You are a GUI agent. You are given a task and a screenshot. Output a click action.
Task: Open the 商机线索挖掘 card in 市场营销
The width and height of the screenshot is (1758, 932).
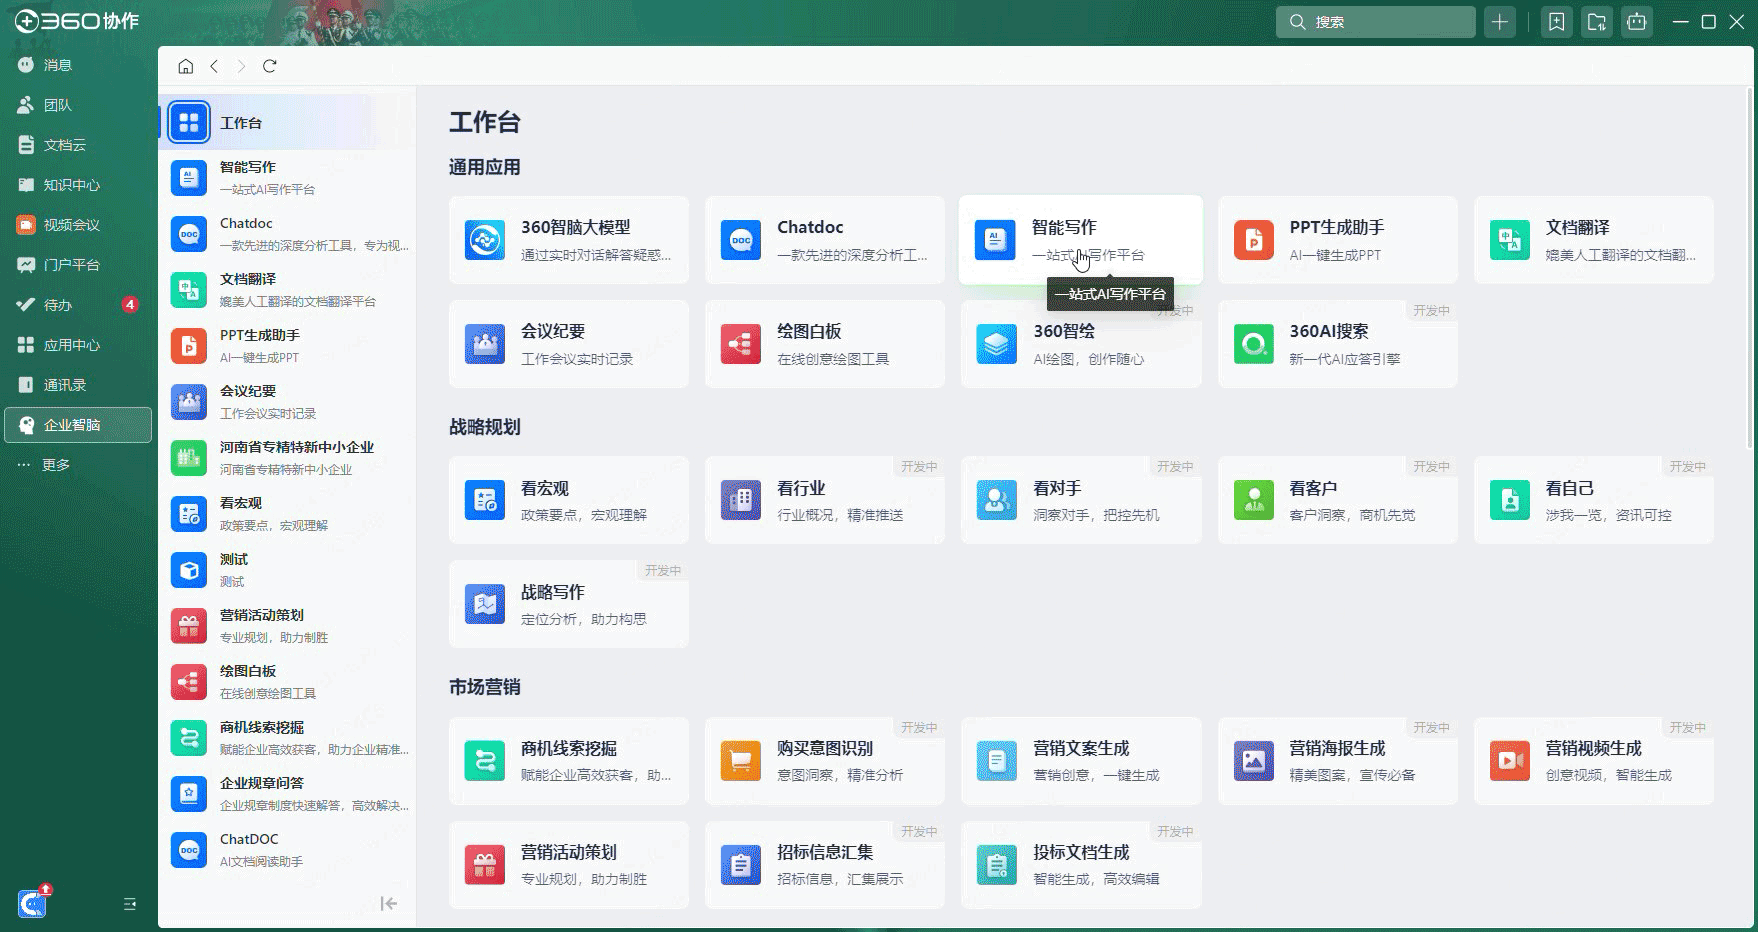pyautogui.click(x=569, y=761)
